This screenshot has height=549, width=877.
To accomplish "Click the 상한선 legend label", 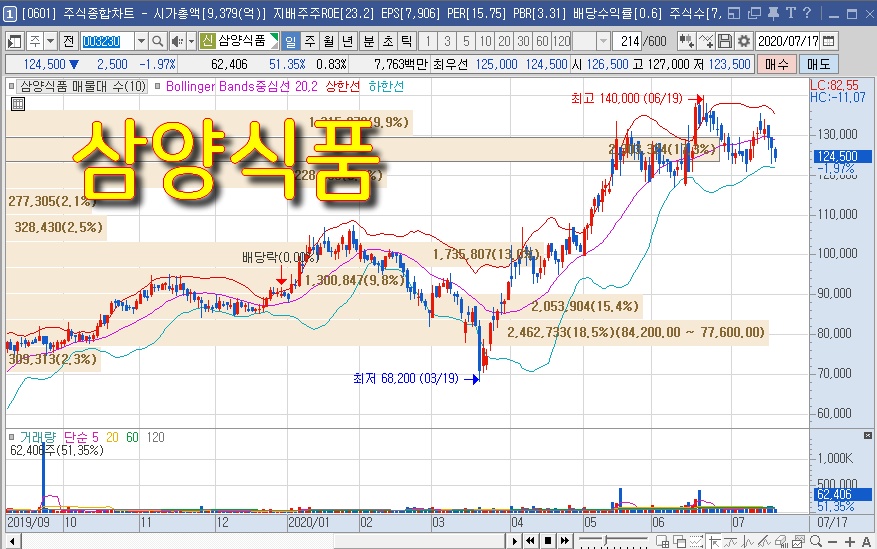I will click(x=342, y=87).
